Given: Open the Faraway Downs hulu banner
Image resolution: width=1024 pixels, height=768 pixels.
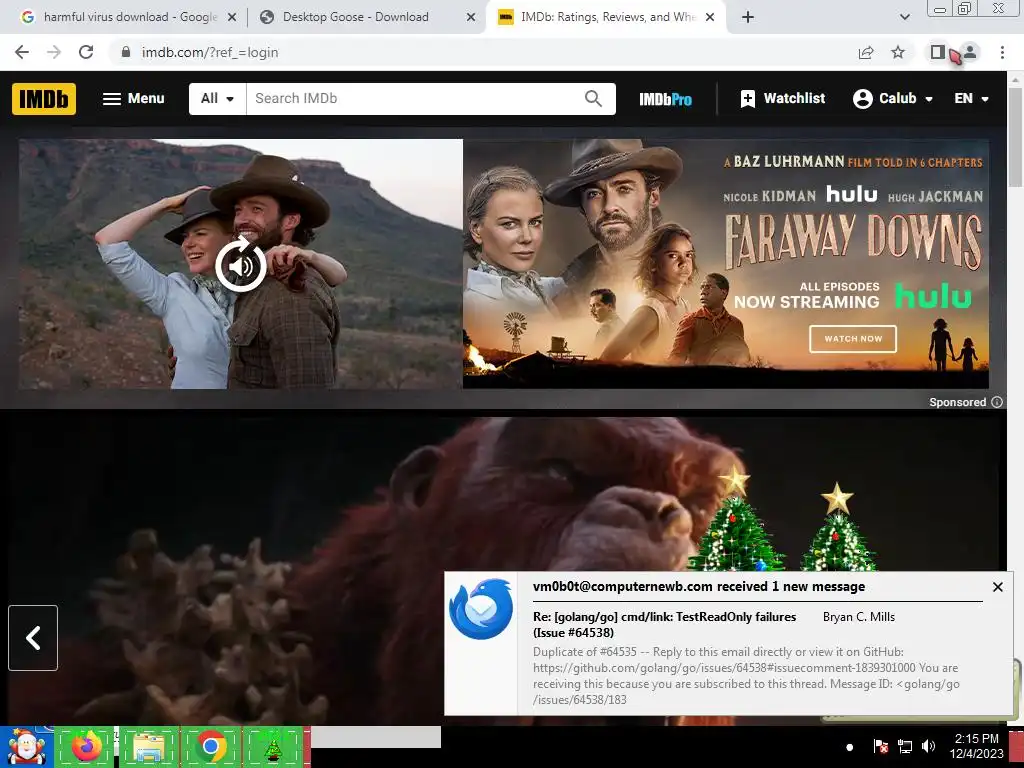Looking at the screenshot, I should pos(726,263).
